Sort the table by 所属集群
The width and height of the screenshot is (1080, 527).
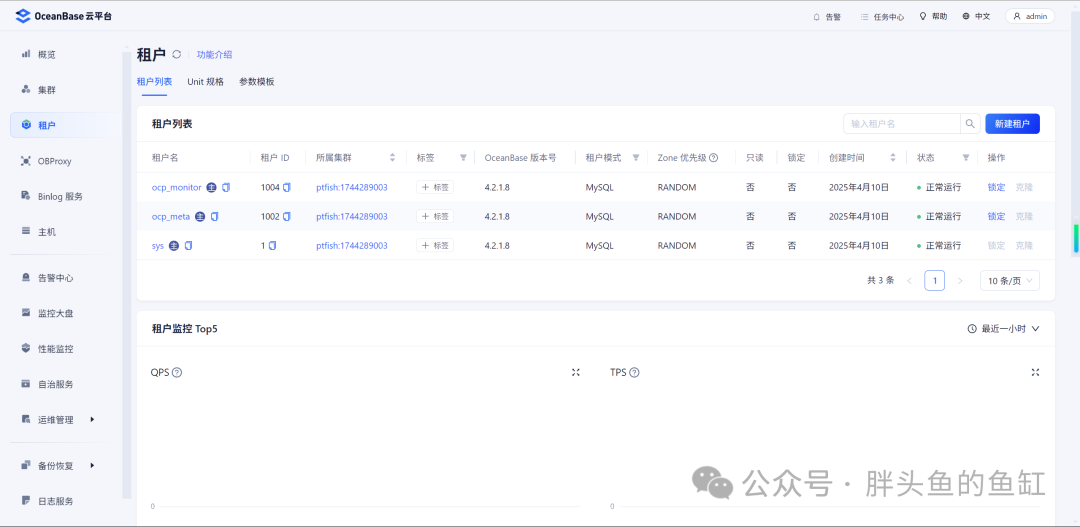click(x=393, y=158)
